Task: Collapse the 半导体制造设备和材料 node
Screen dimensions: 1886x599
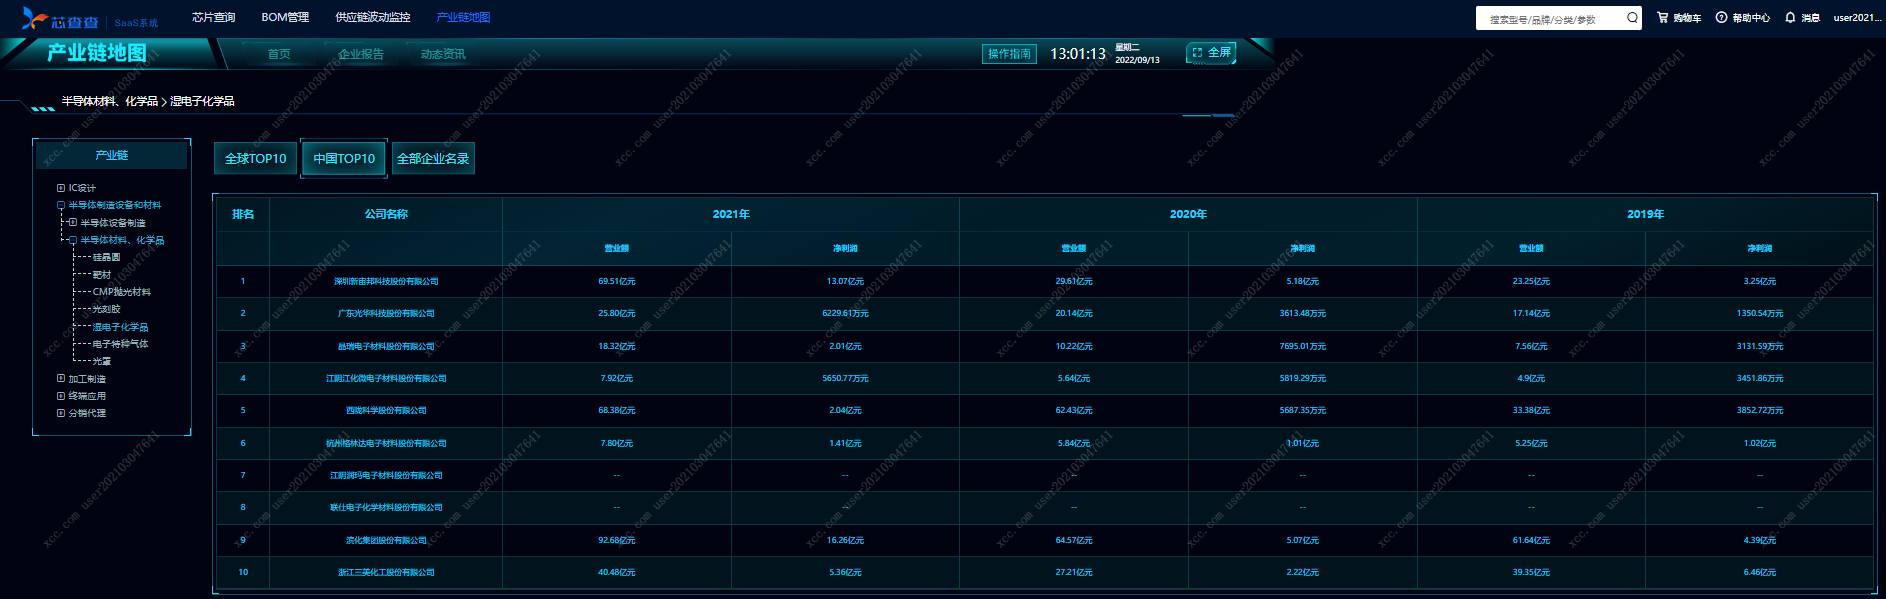Action: 61,205
